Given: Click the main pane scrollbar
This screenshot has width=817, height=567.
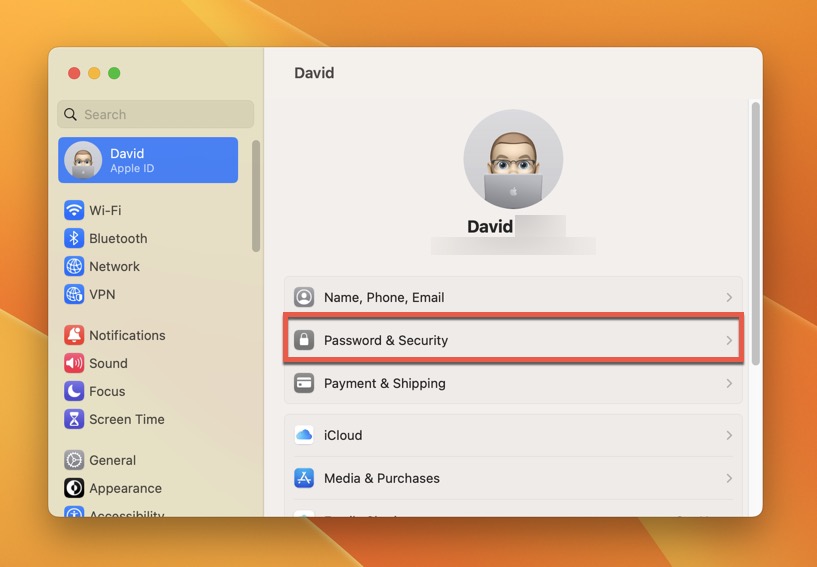Looking at the screenshot, I should (756, 233).
